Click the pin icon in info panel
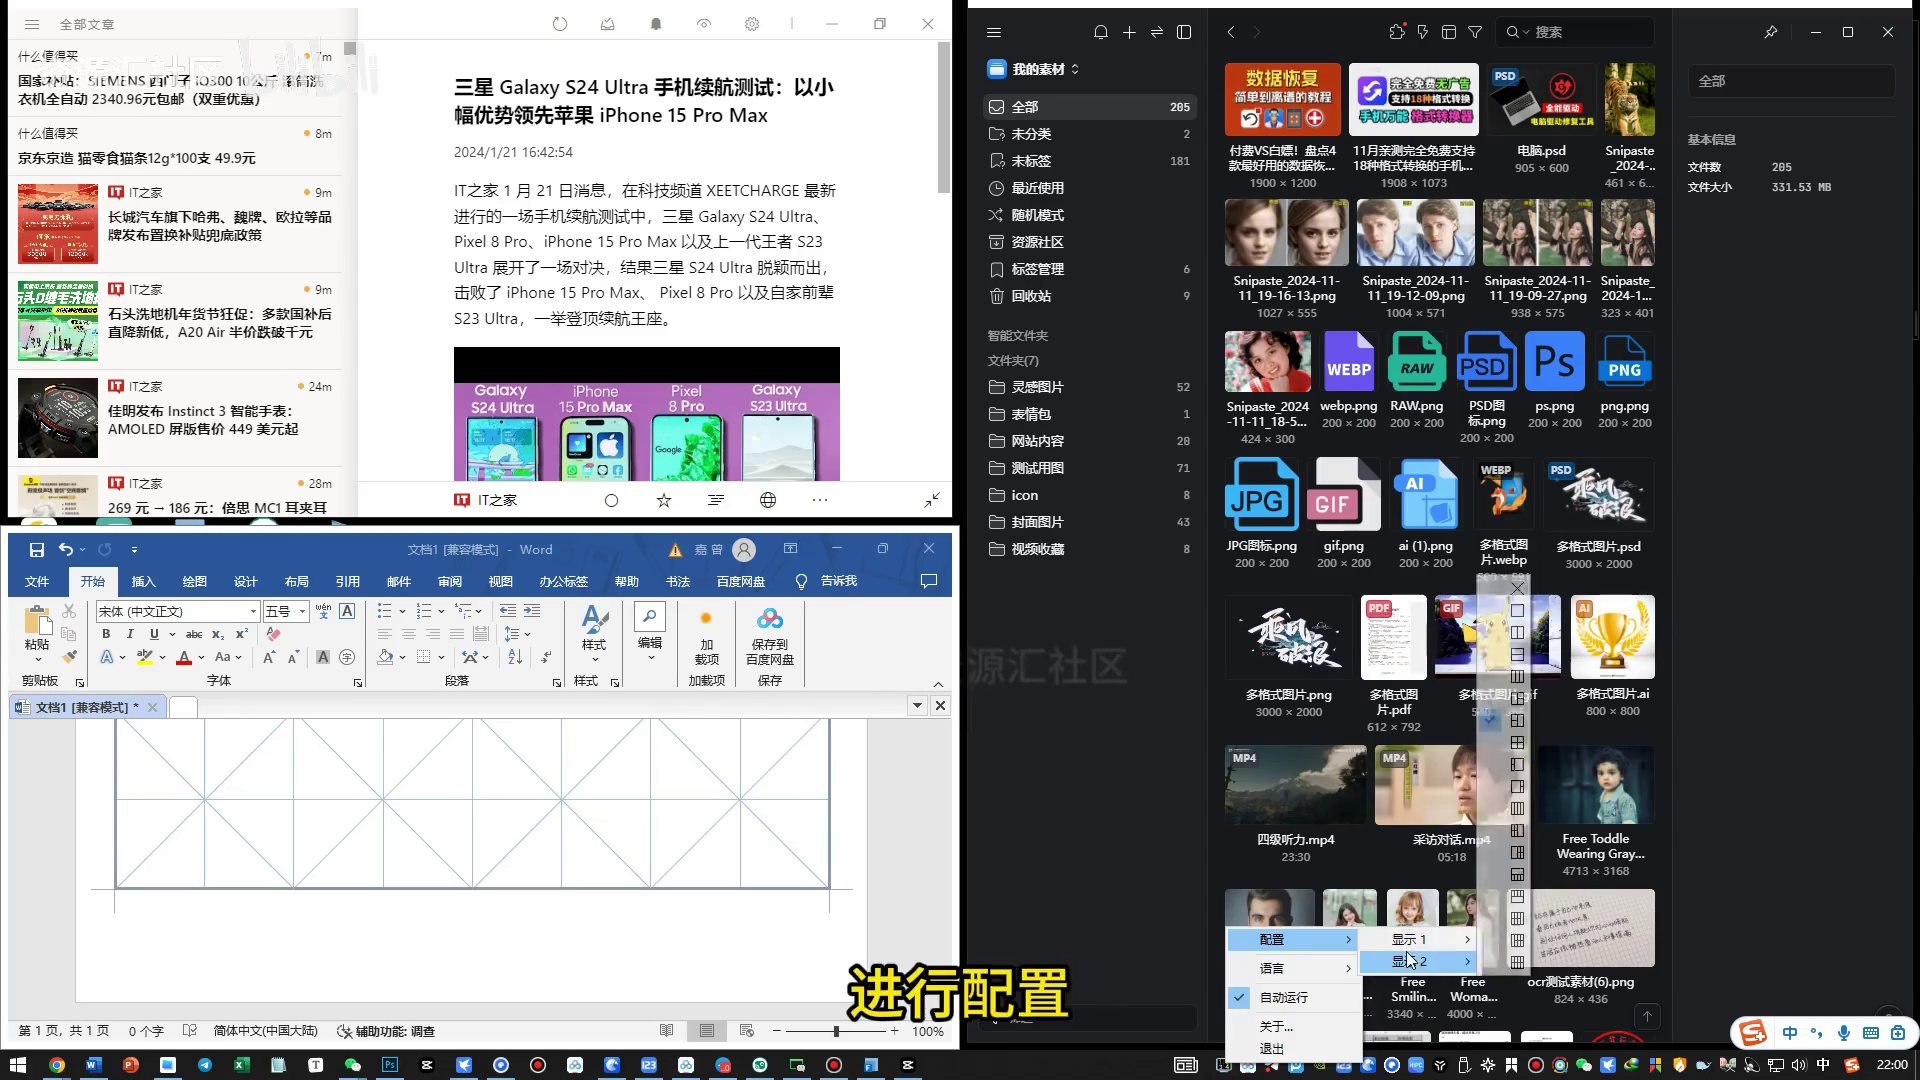 (1770, 32)
